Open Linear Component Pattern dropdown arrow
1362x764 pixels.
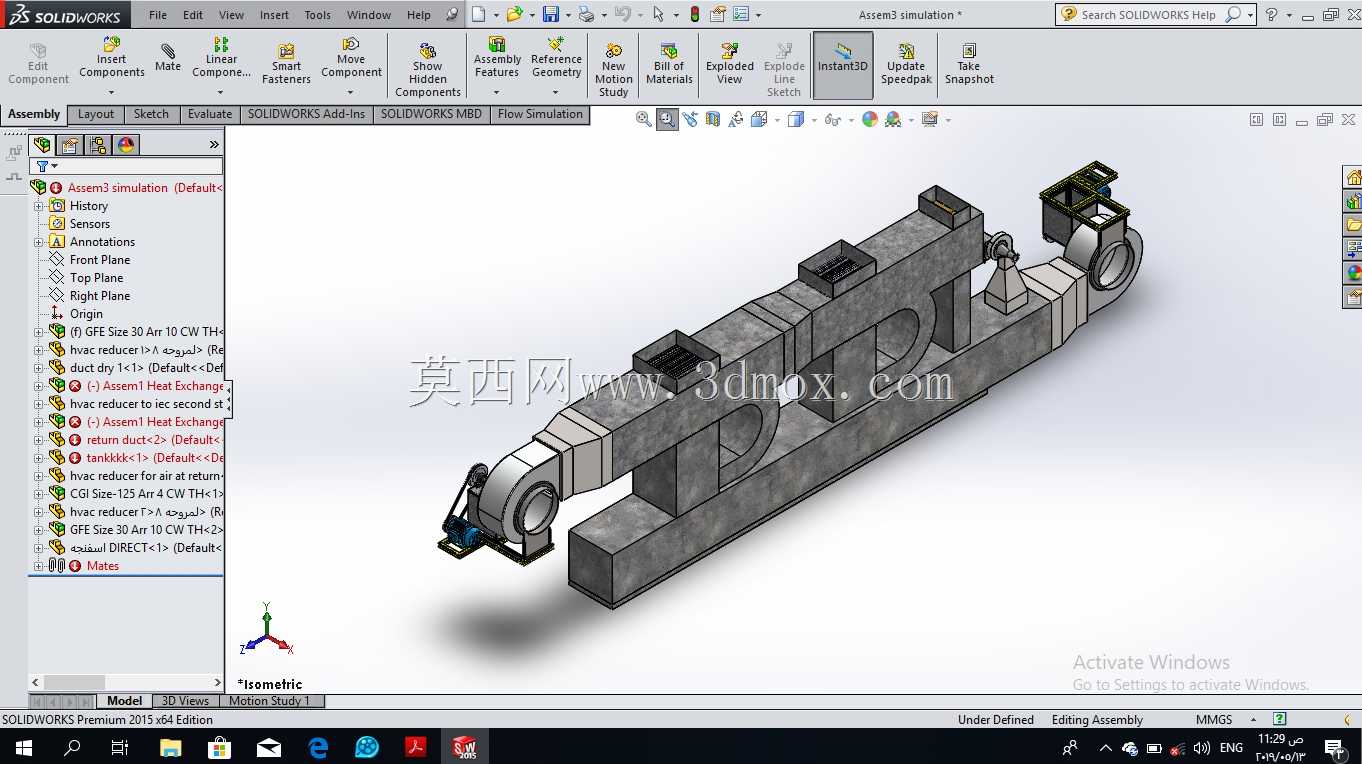point(221,92)
